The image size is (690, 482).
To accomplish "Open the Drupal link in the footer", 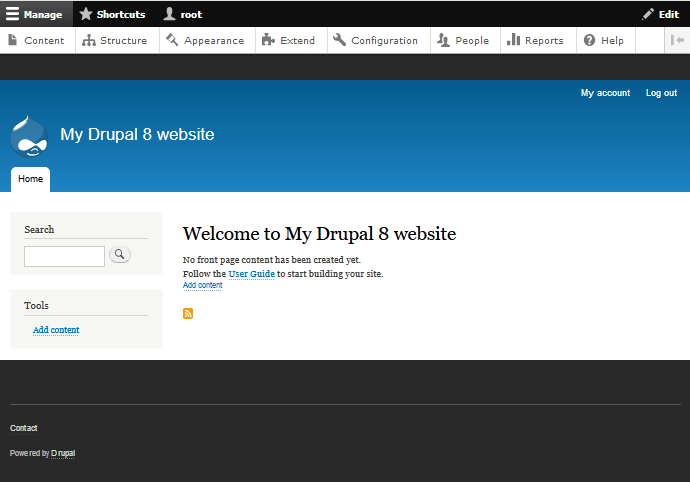I will (x=63, y=453).
